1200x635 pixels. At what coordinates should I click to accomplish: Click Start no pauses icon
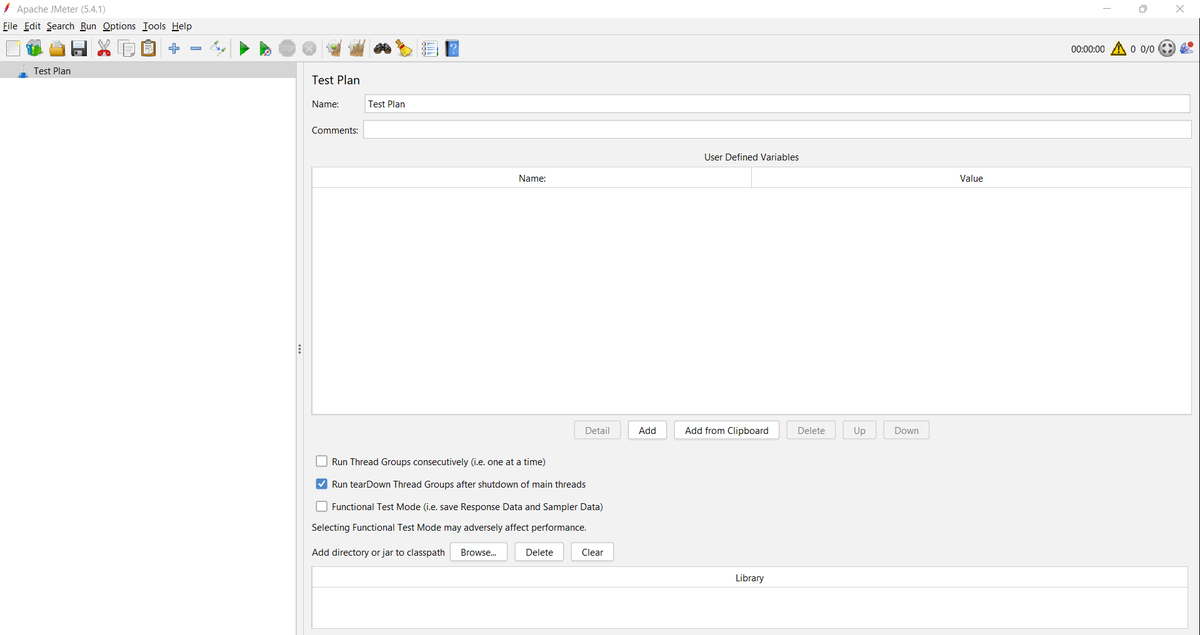click(265, 48)
